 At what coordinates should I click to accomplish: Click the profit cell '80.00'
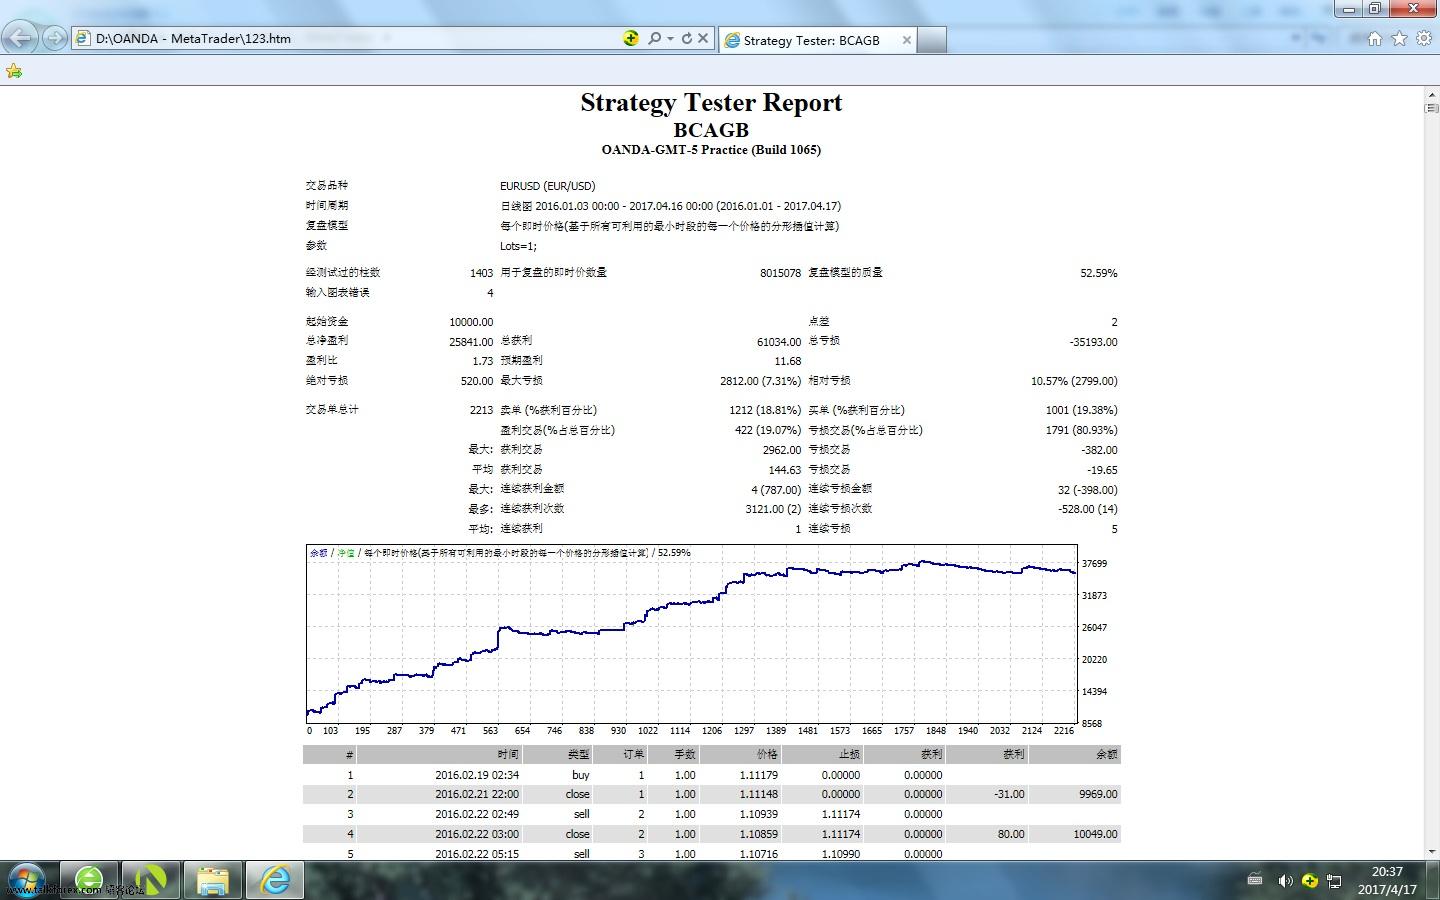tap(1011, 834)
